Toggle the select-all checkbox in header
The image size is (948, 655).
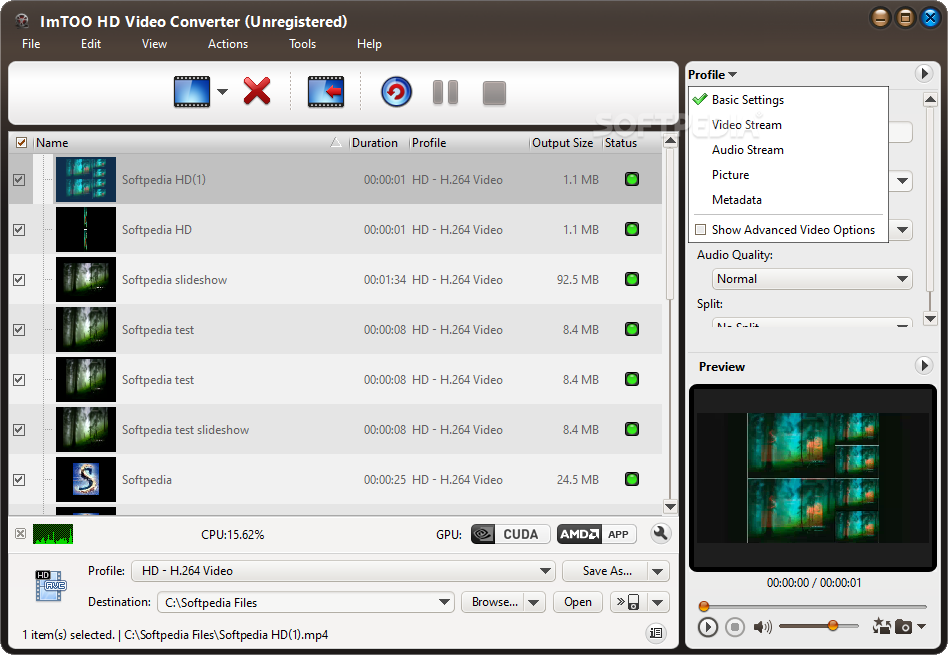21,143
